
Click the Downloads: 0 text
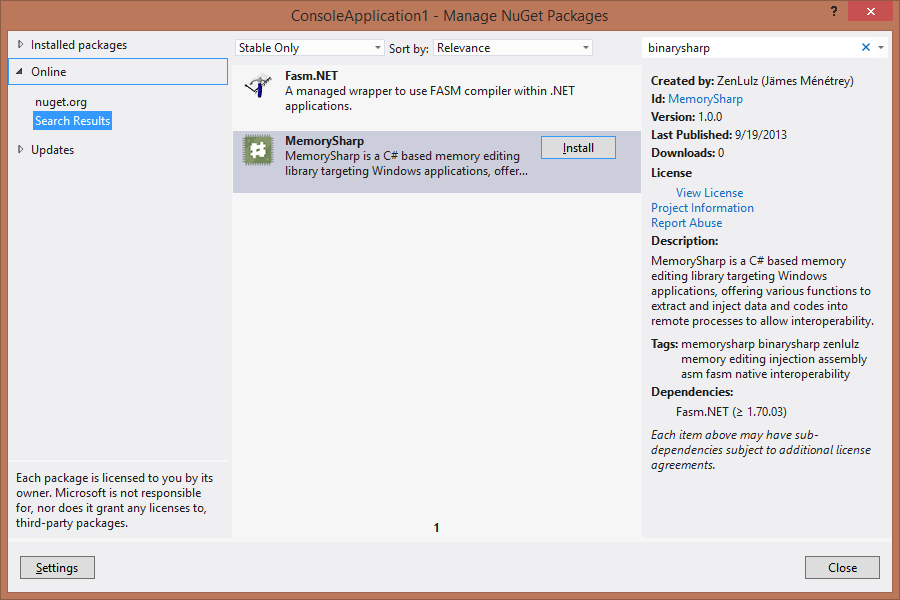point(688,153)
